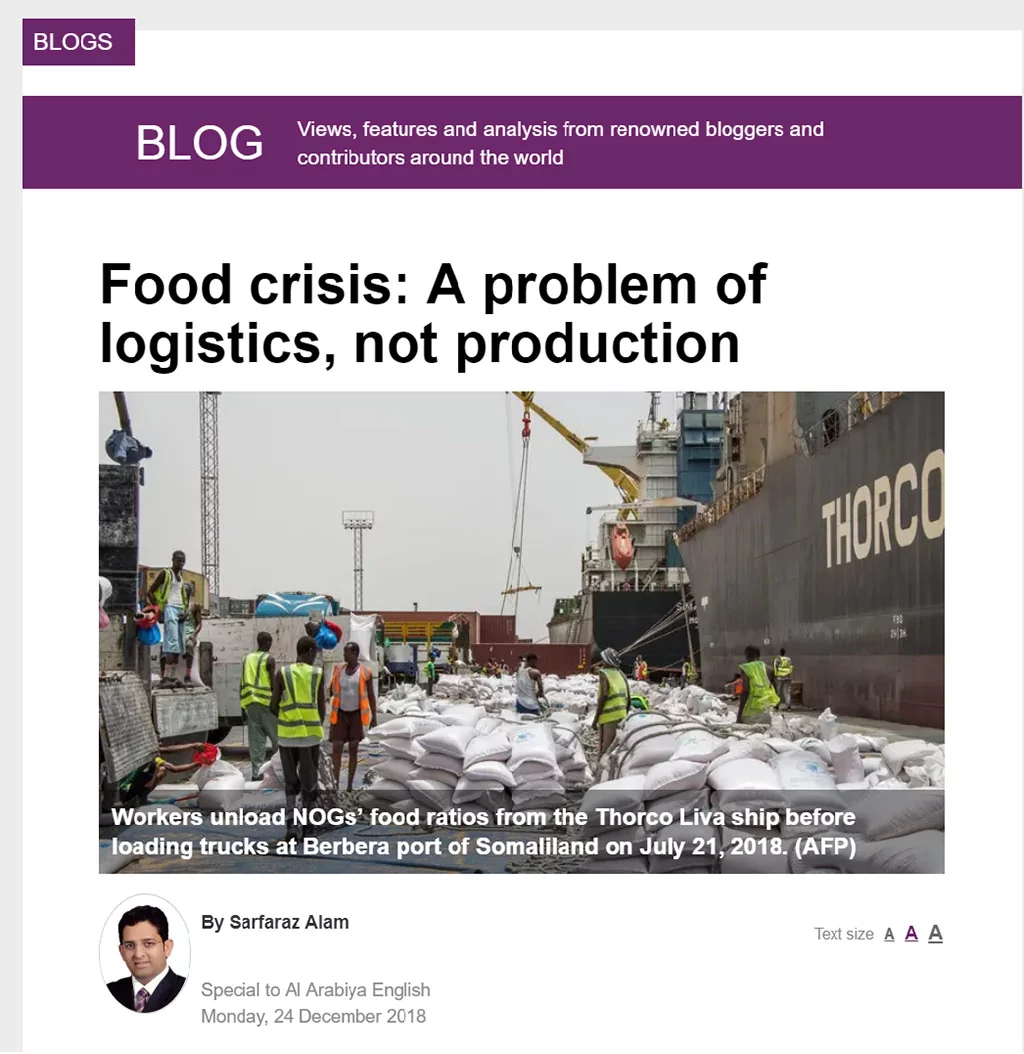
Task: Click the Monday, 24 December 2018 date
Action: (x=313, y=1016)
